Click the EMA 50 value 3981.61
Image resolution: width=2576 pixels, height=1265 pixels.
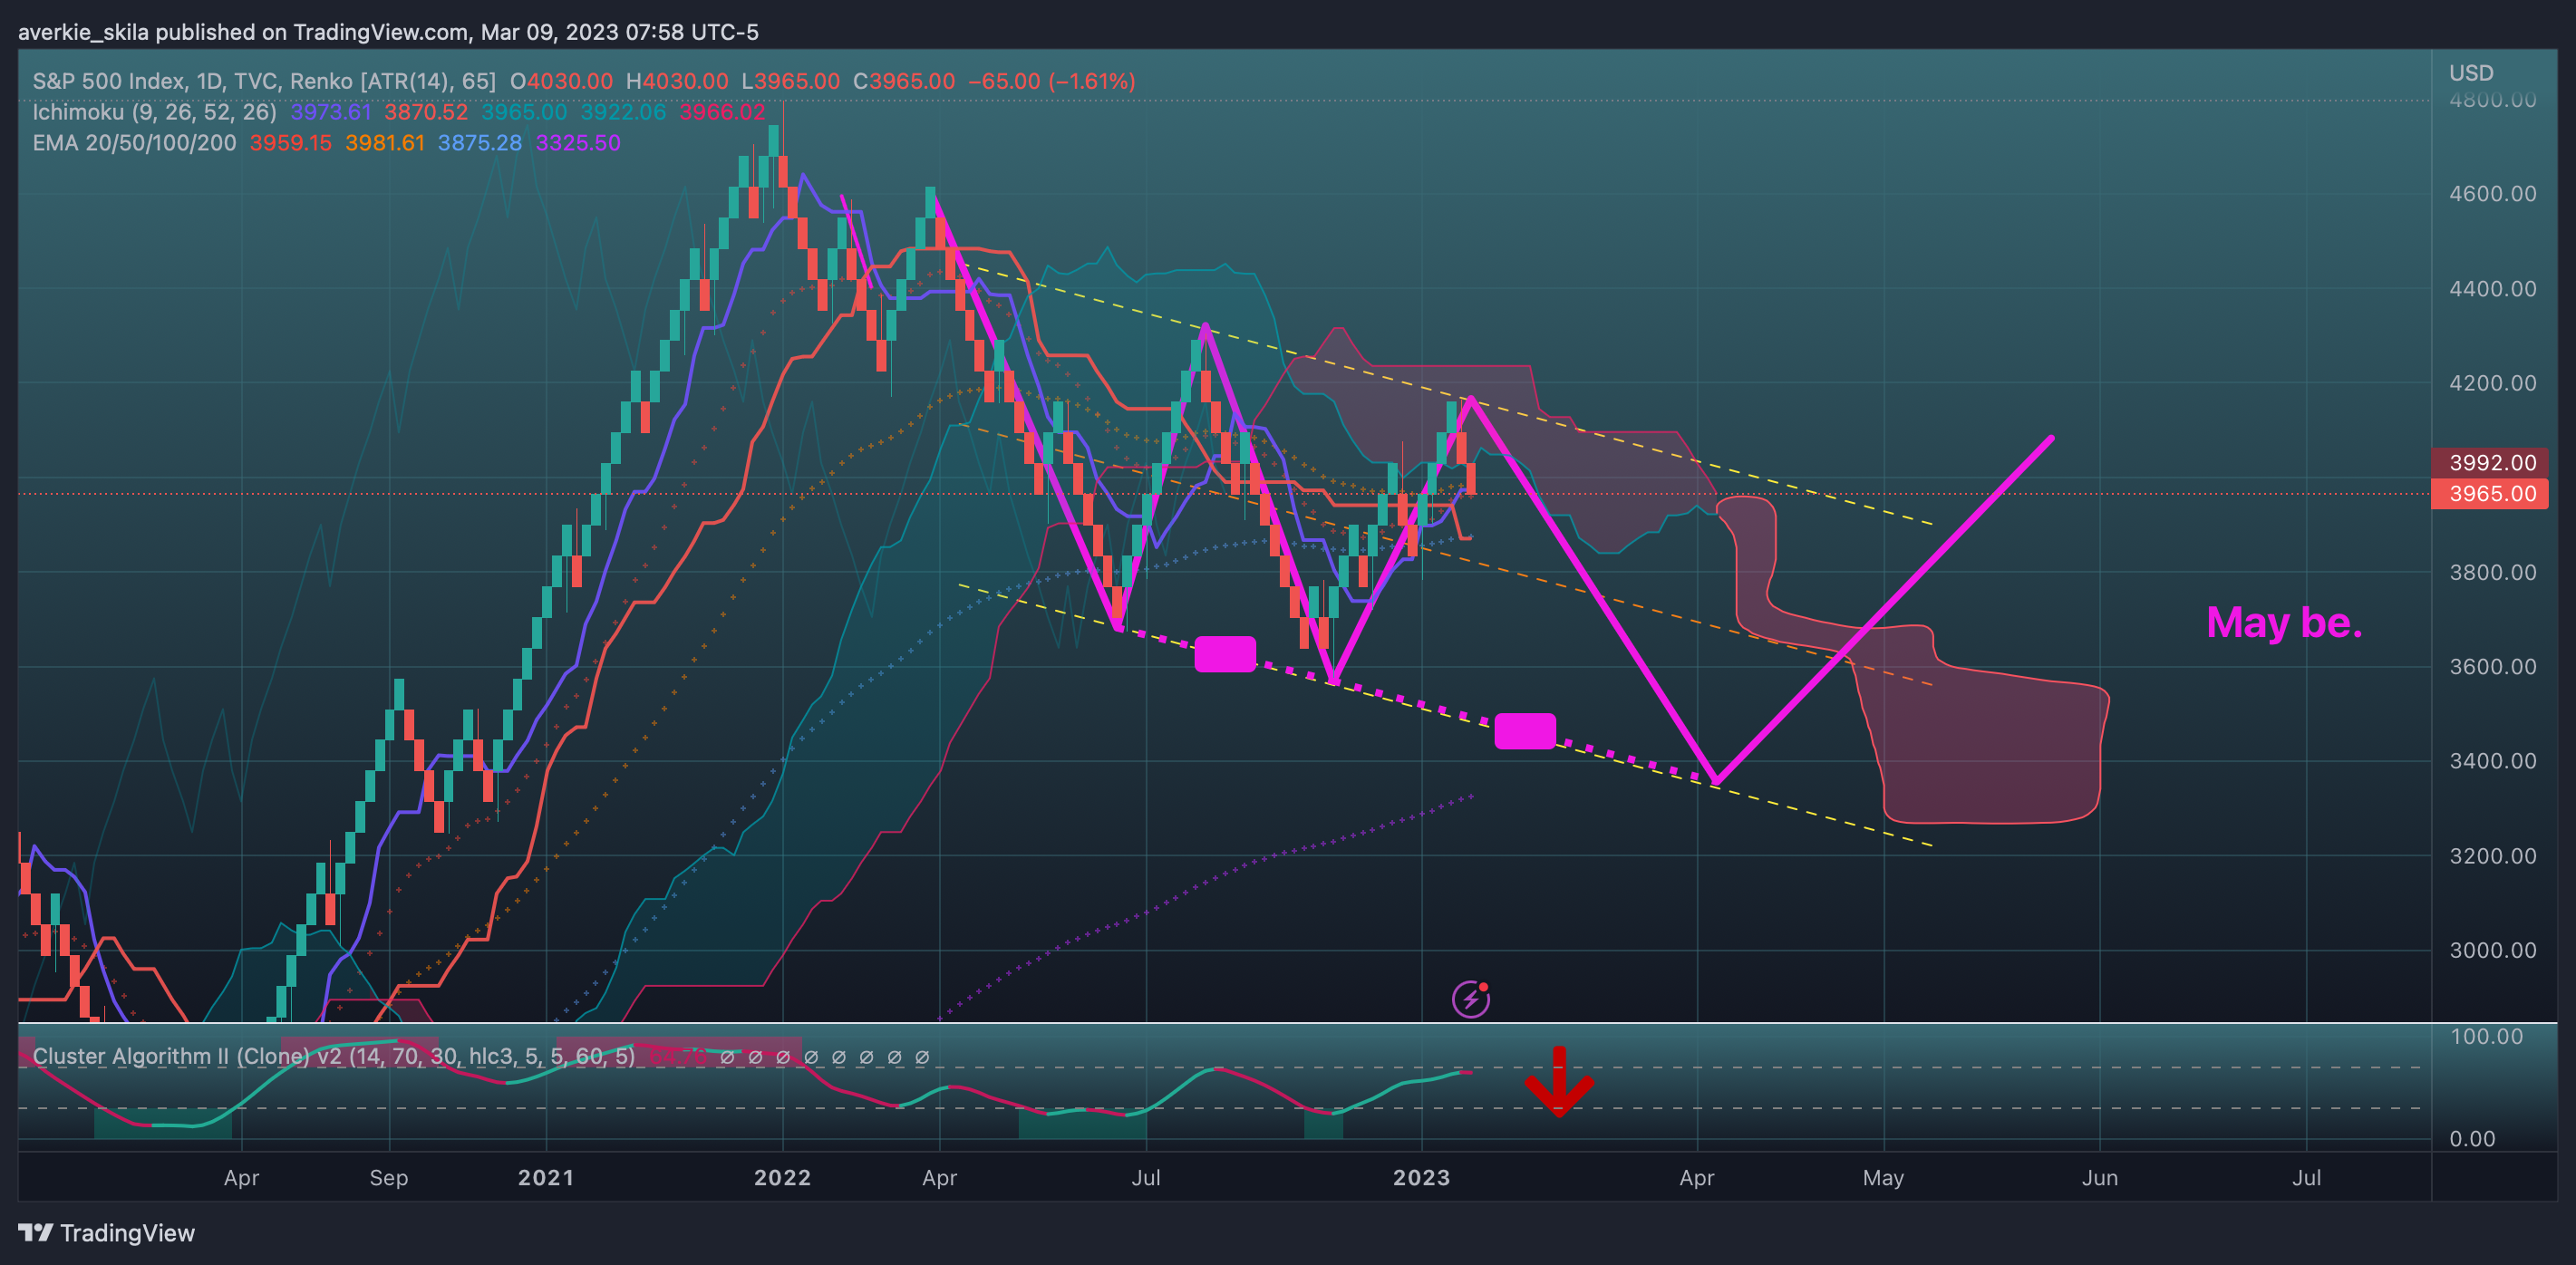(x=385, y=143)
